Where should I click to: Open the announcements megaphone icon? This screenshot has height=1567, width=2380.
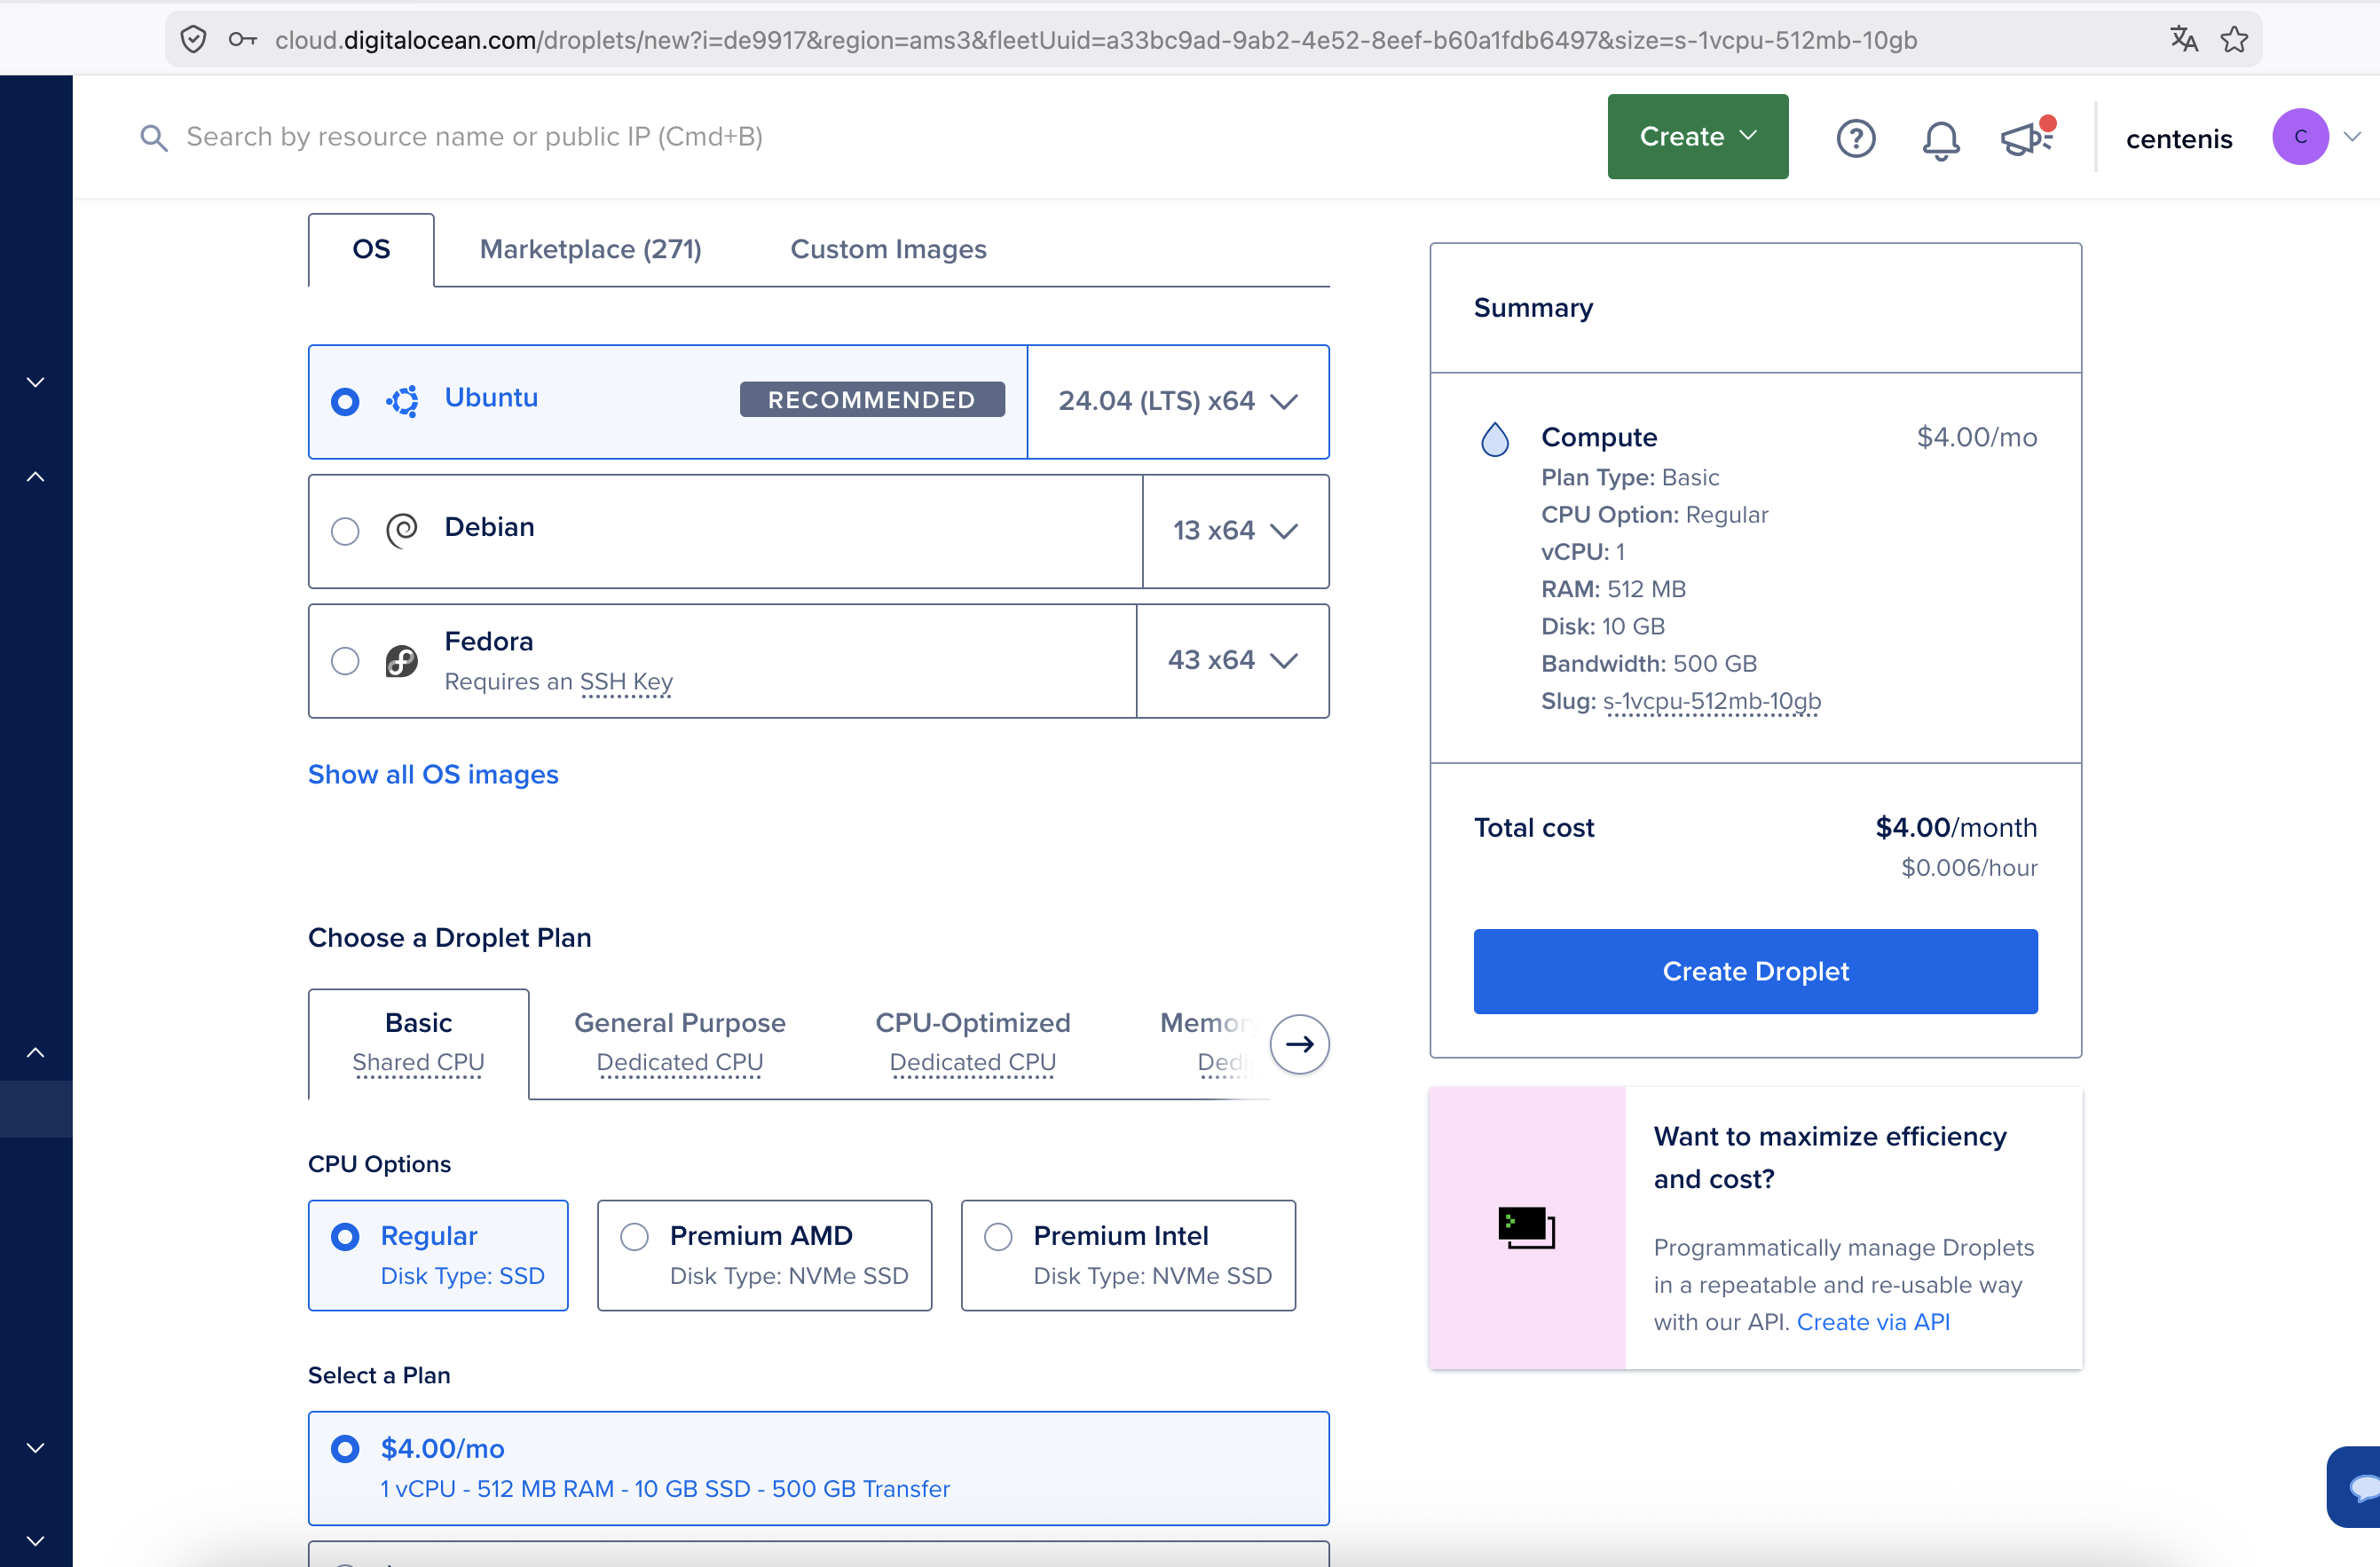pyautogui.click(x=2027, y=137)
